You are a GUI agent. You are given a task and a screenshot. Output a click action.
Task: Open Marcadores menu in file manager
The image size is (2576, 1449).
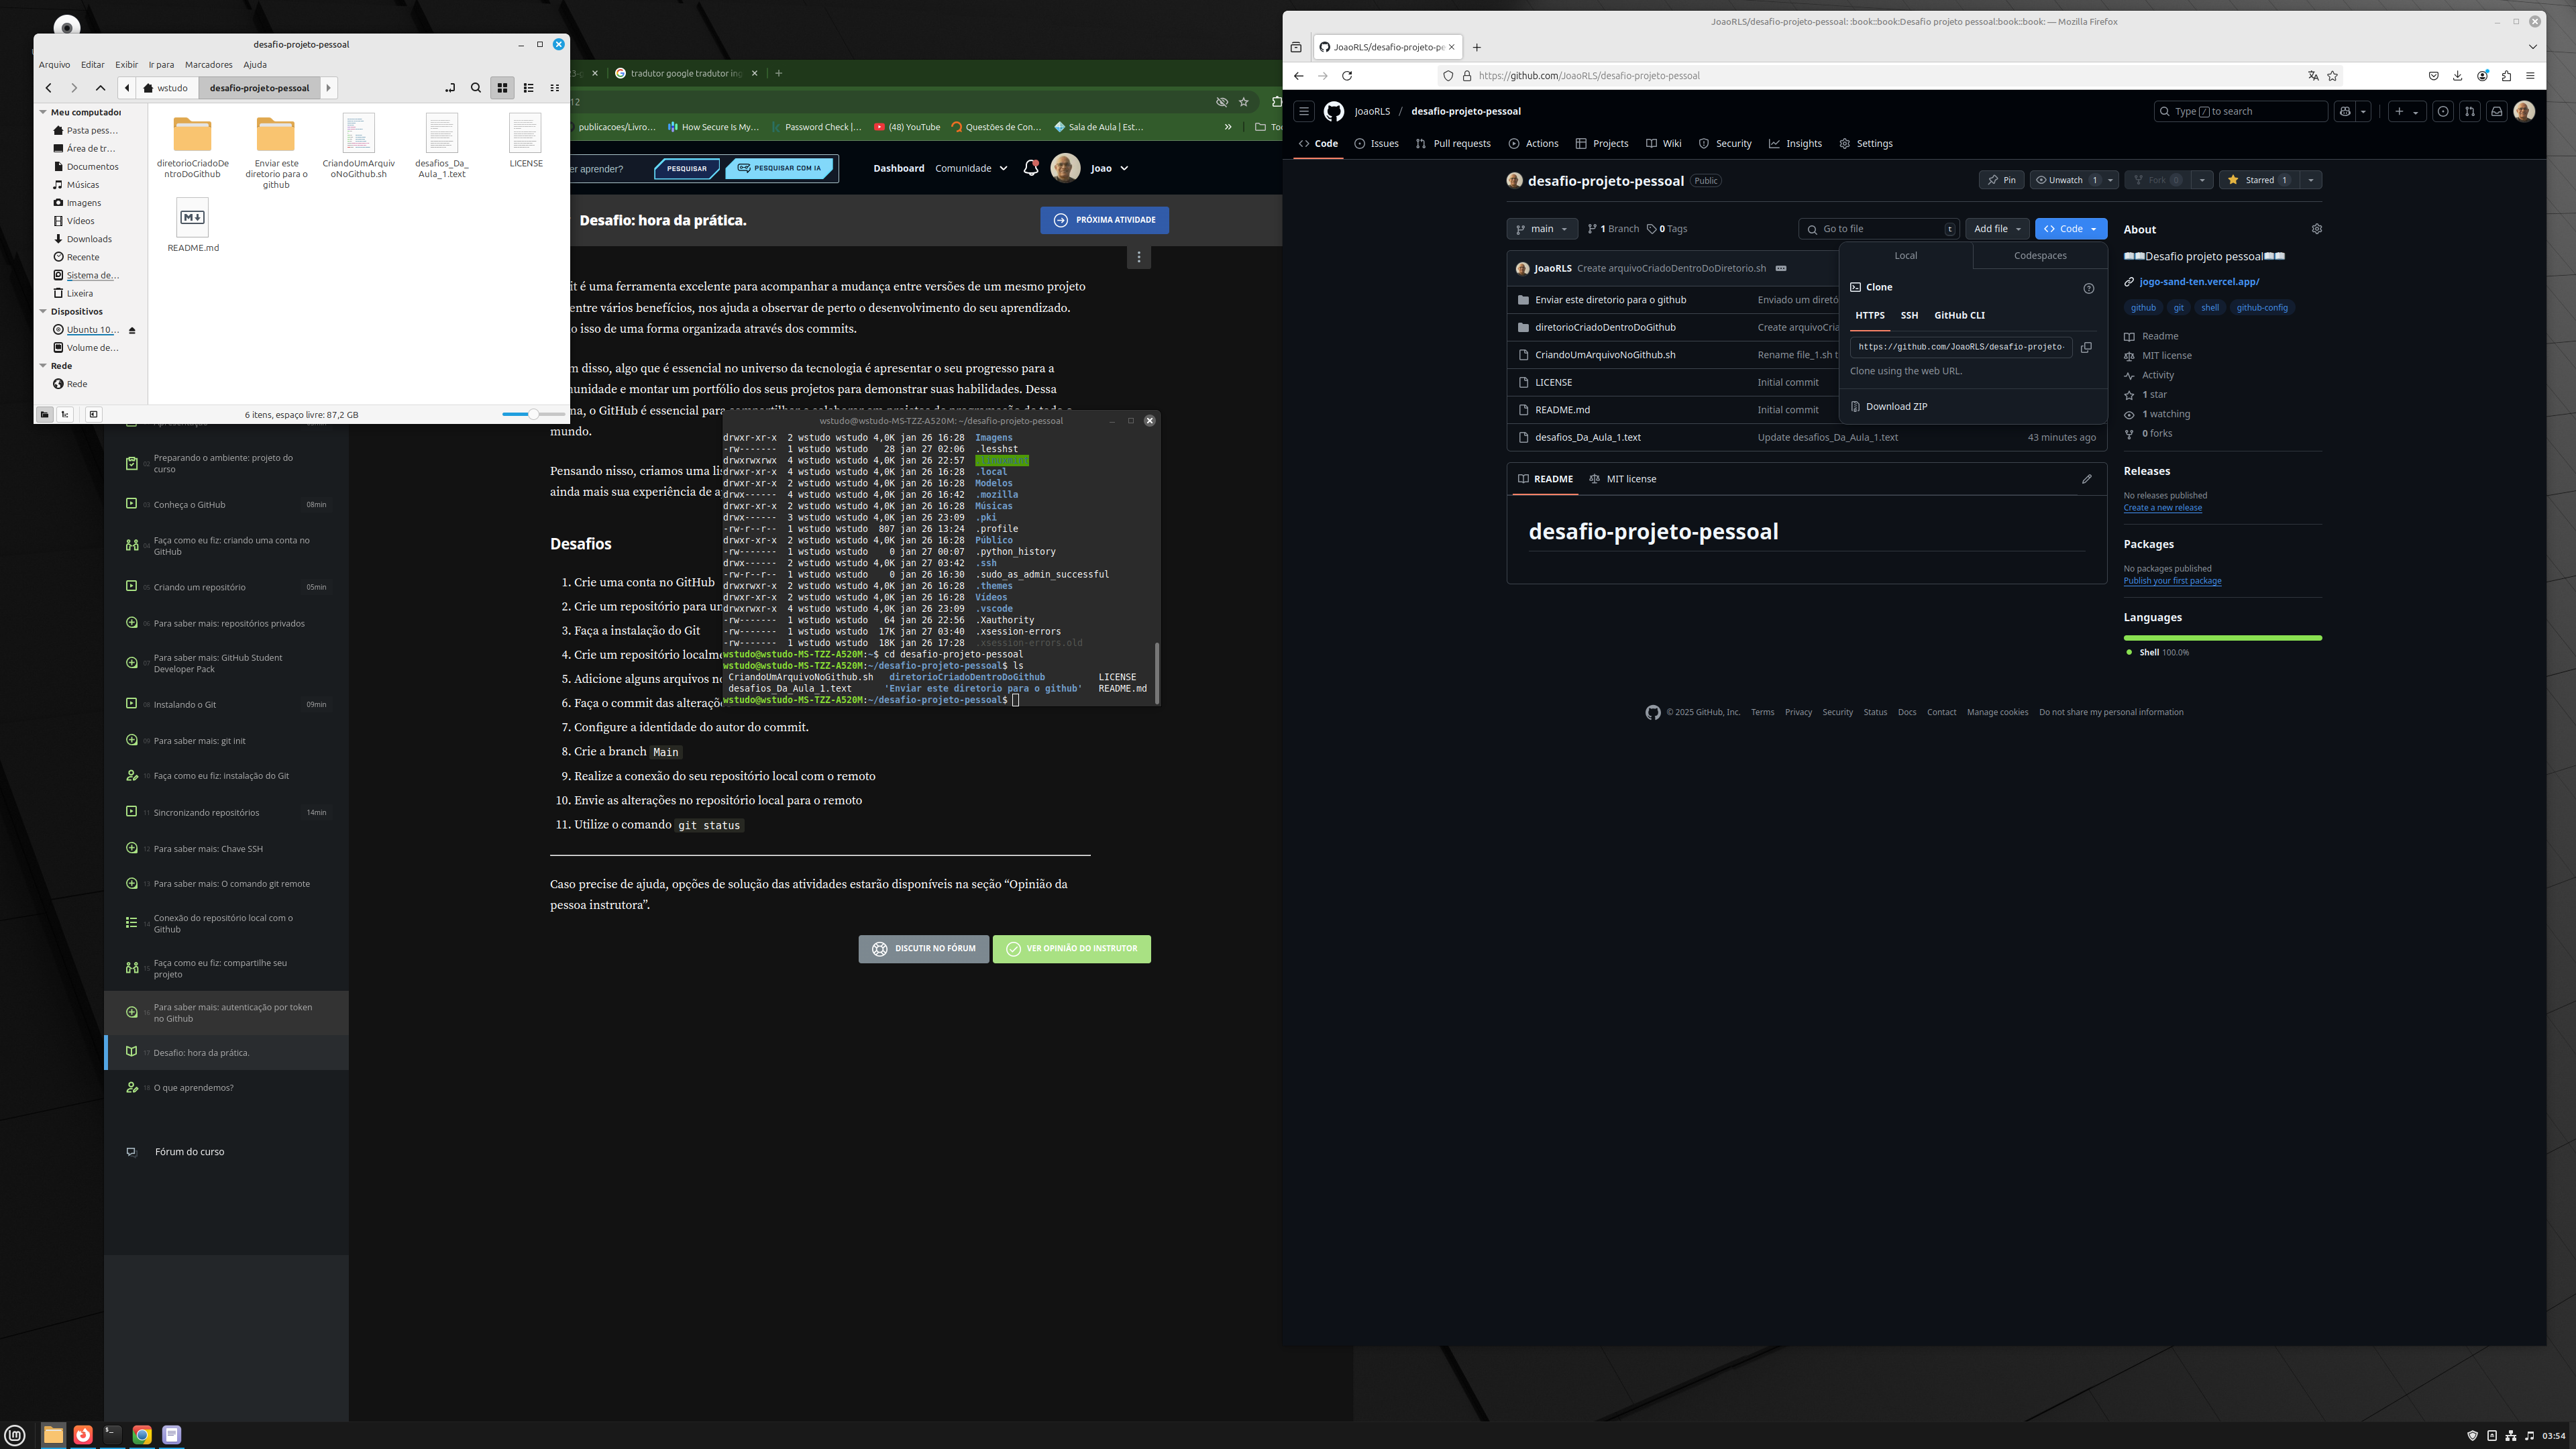(x=208, y=65)
